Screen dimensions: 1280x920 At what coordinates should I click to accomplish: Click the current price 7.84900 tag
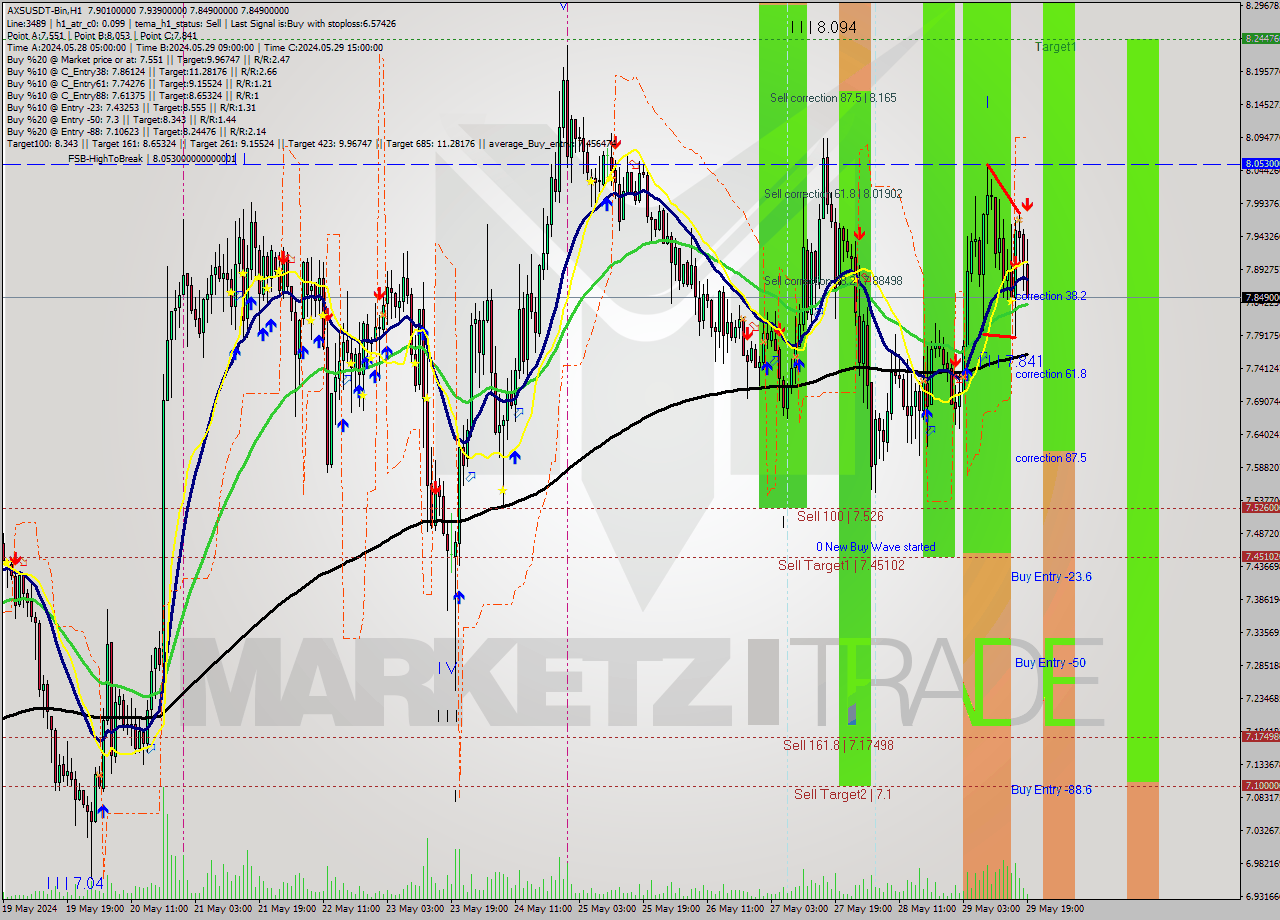[1261, 297]
